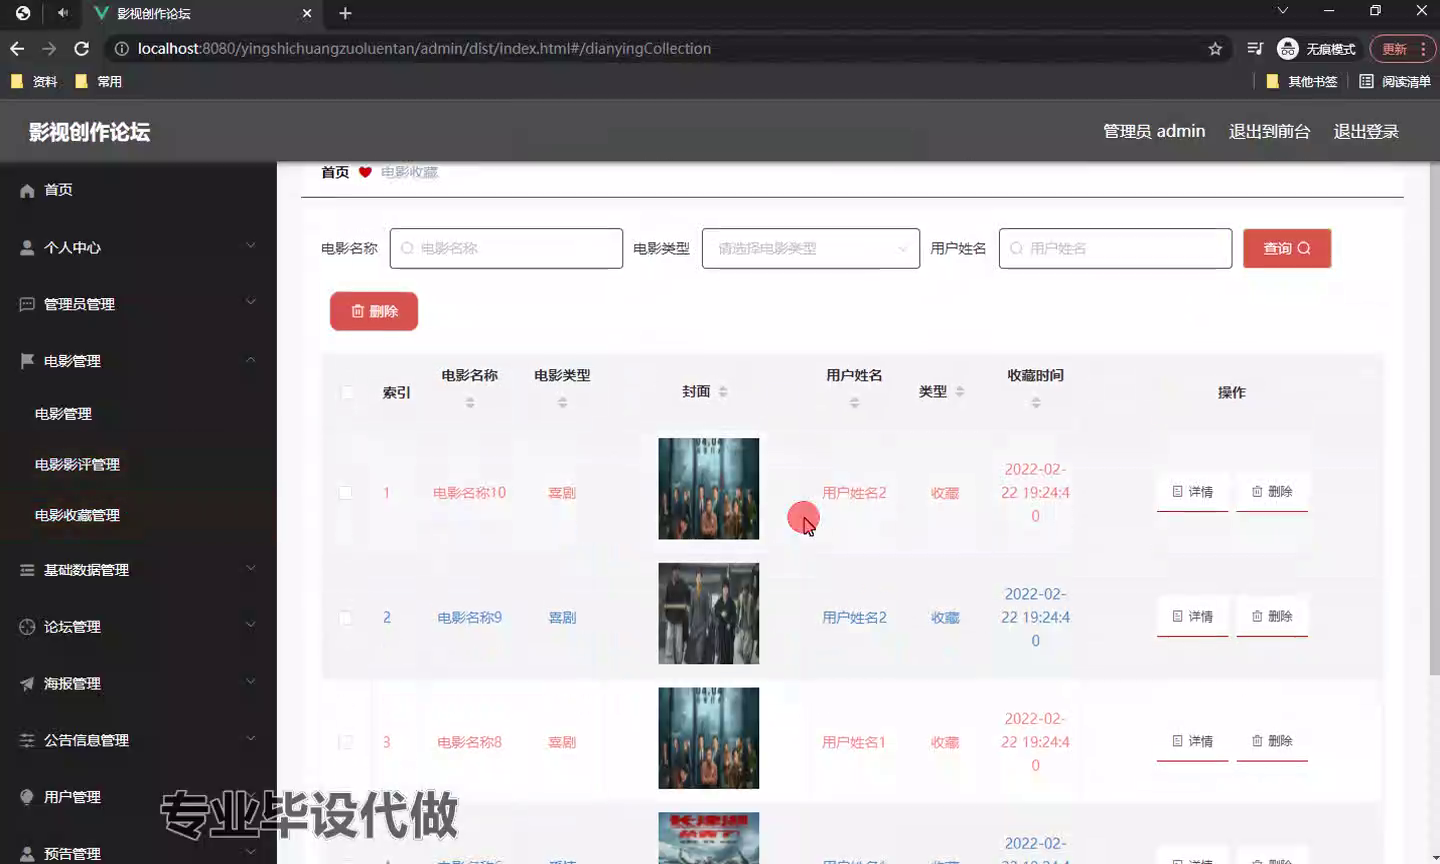Click the paper-plane icon beside 海报管理

[27, 684]
